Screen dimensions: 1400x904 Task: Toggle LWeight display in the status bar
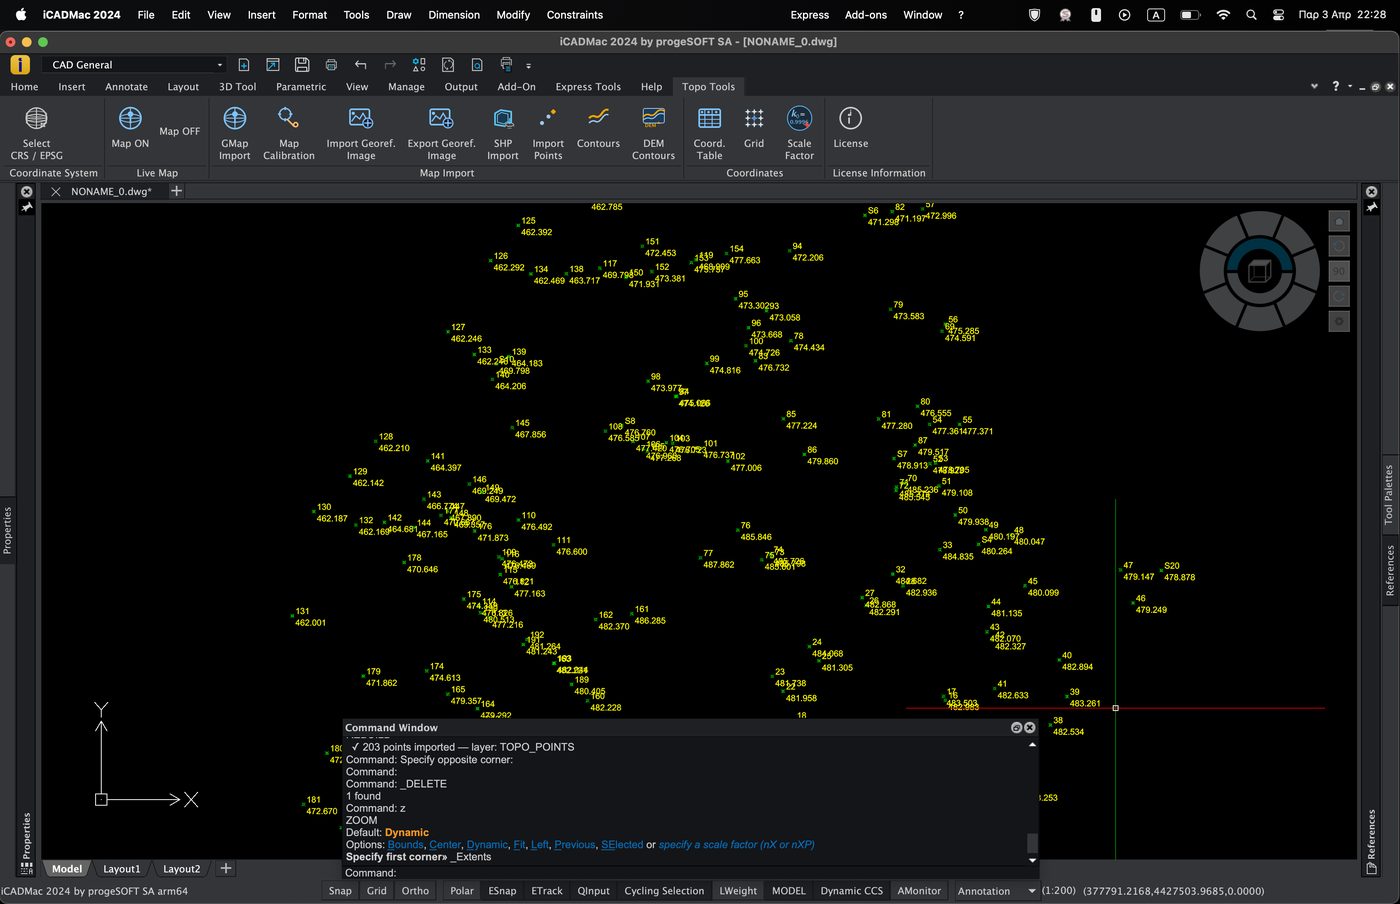(x=738, y=891)
